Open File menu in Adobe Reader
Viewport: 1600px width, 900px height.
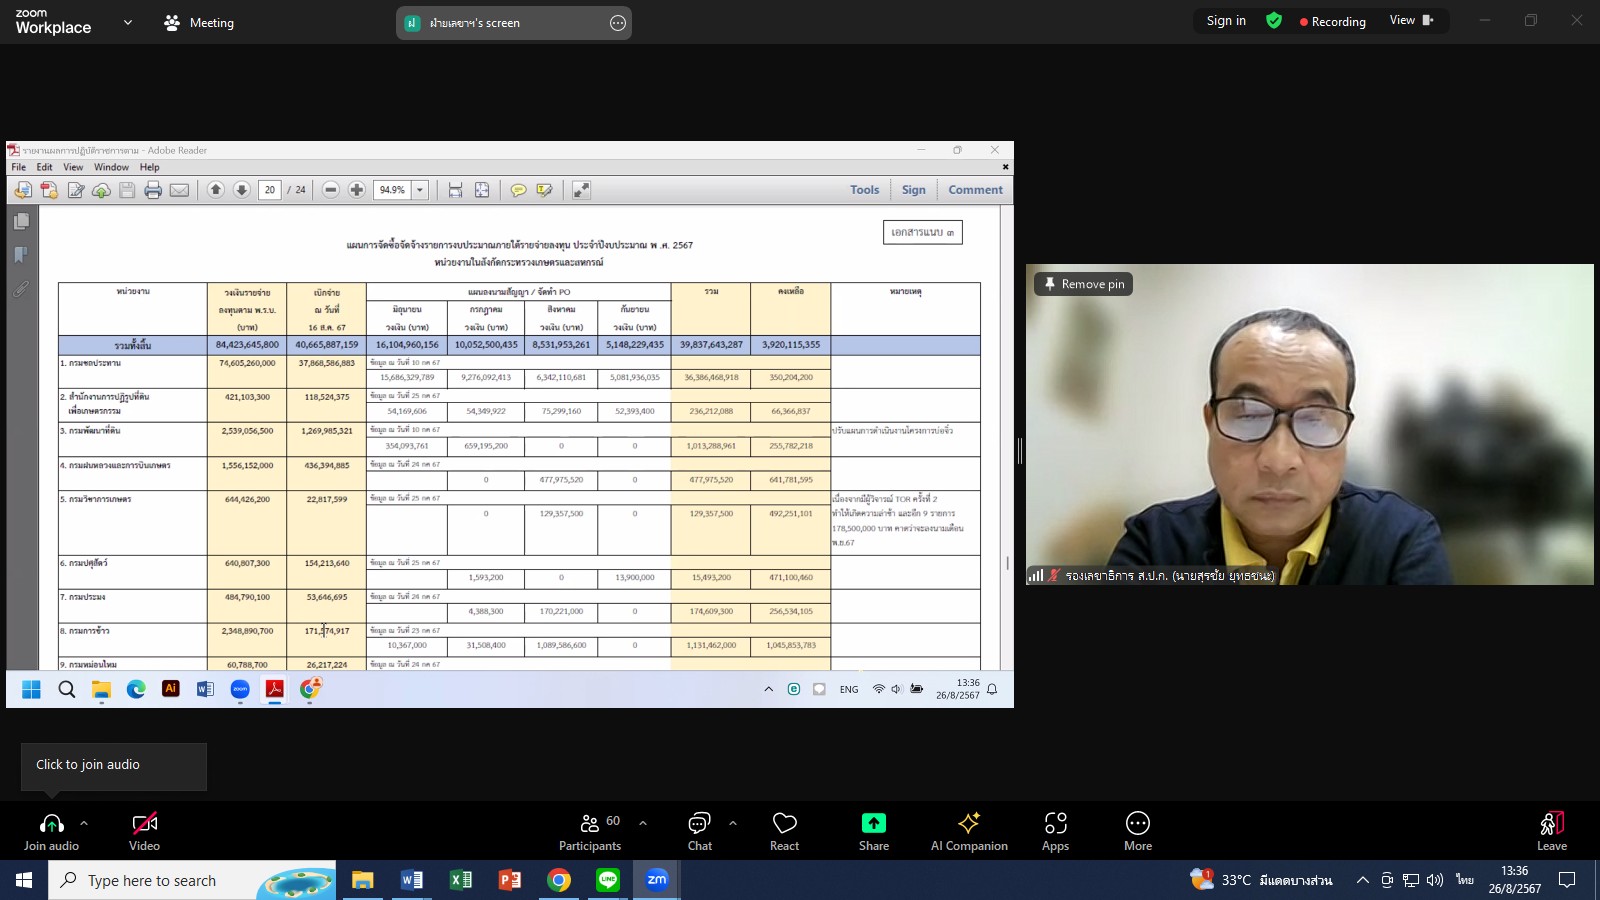18,167
